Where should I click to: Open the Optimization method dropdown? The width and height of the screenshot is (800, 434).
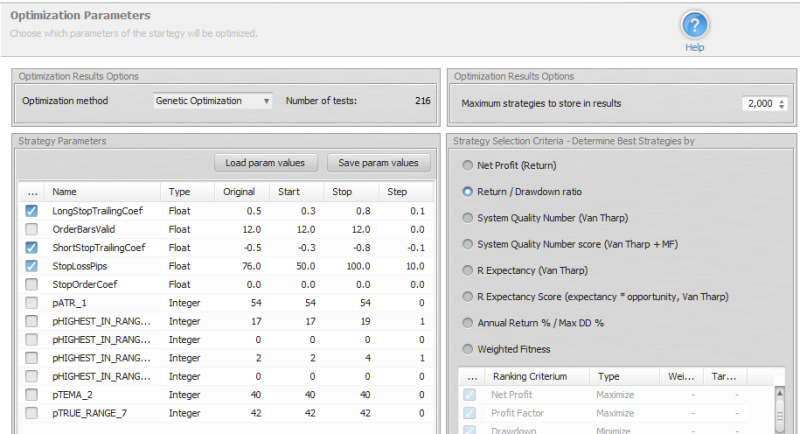212,101
